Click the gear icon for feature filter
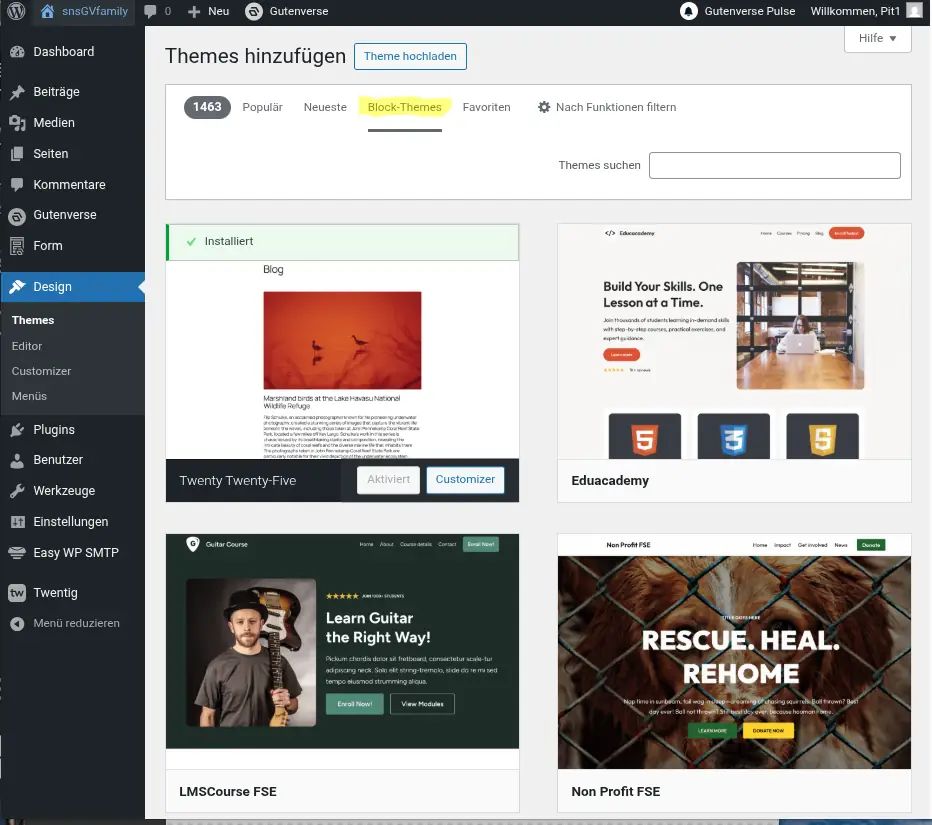The image size is (932, 825). pyautogui.click(x=544, y=107)
